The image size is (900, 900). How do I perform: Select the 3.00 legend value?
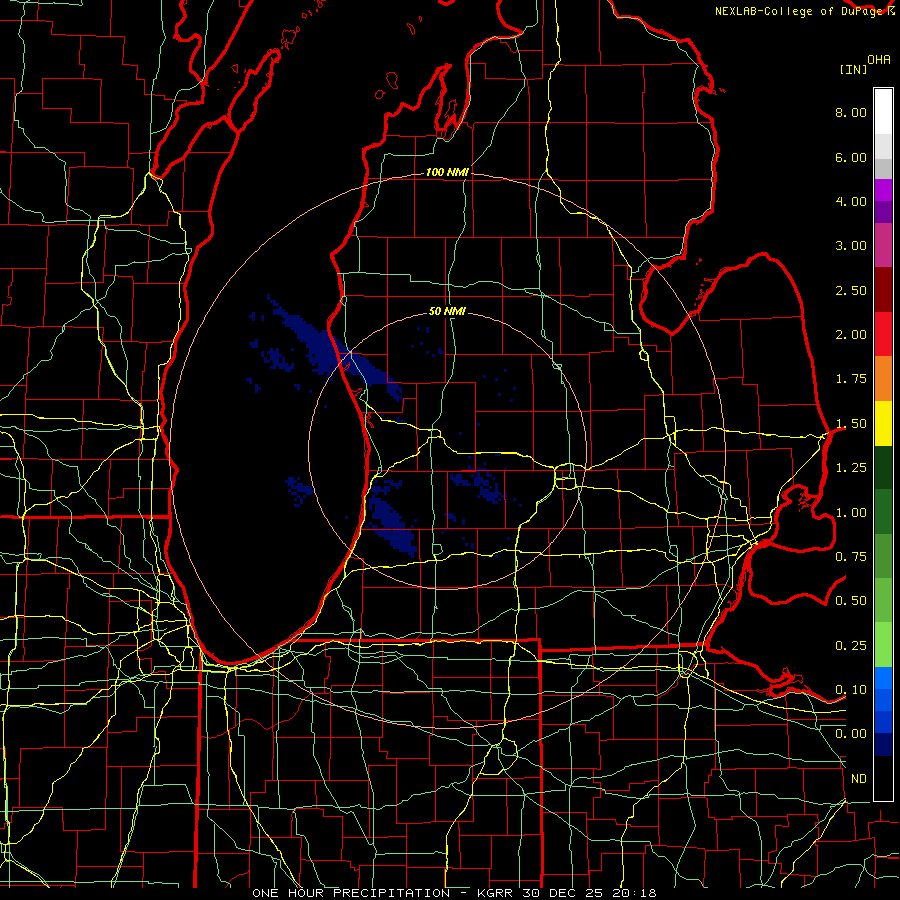[851, 246]
